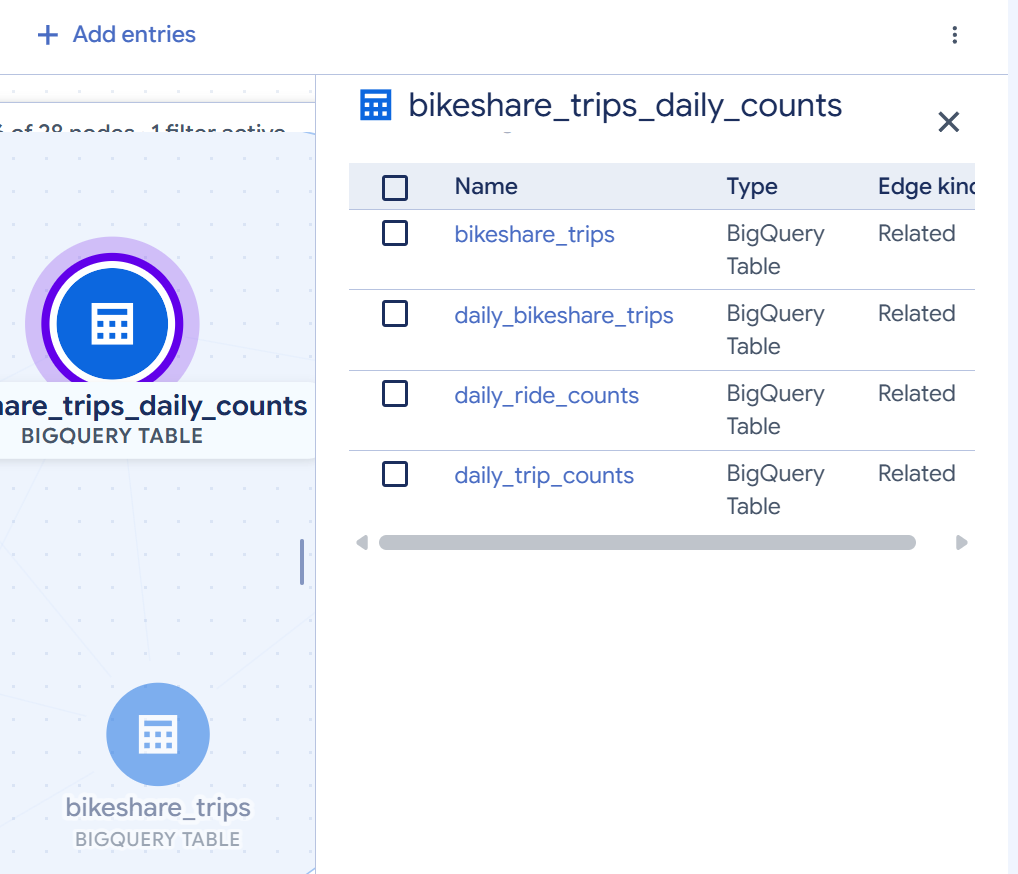
Task: Click the plus icon beside Add entries
Action: 47,34
